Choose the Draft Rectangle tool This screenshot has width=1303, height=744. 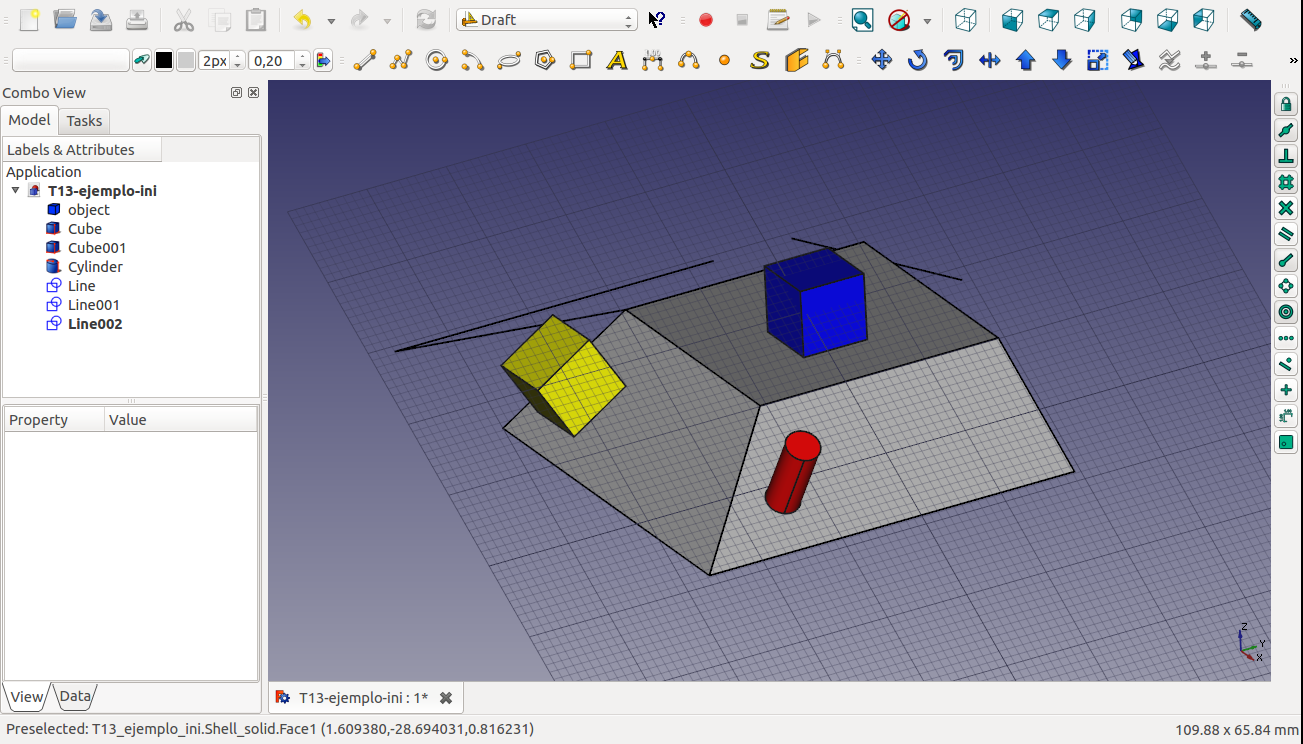click(581, 61)
